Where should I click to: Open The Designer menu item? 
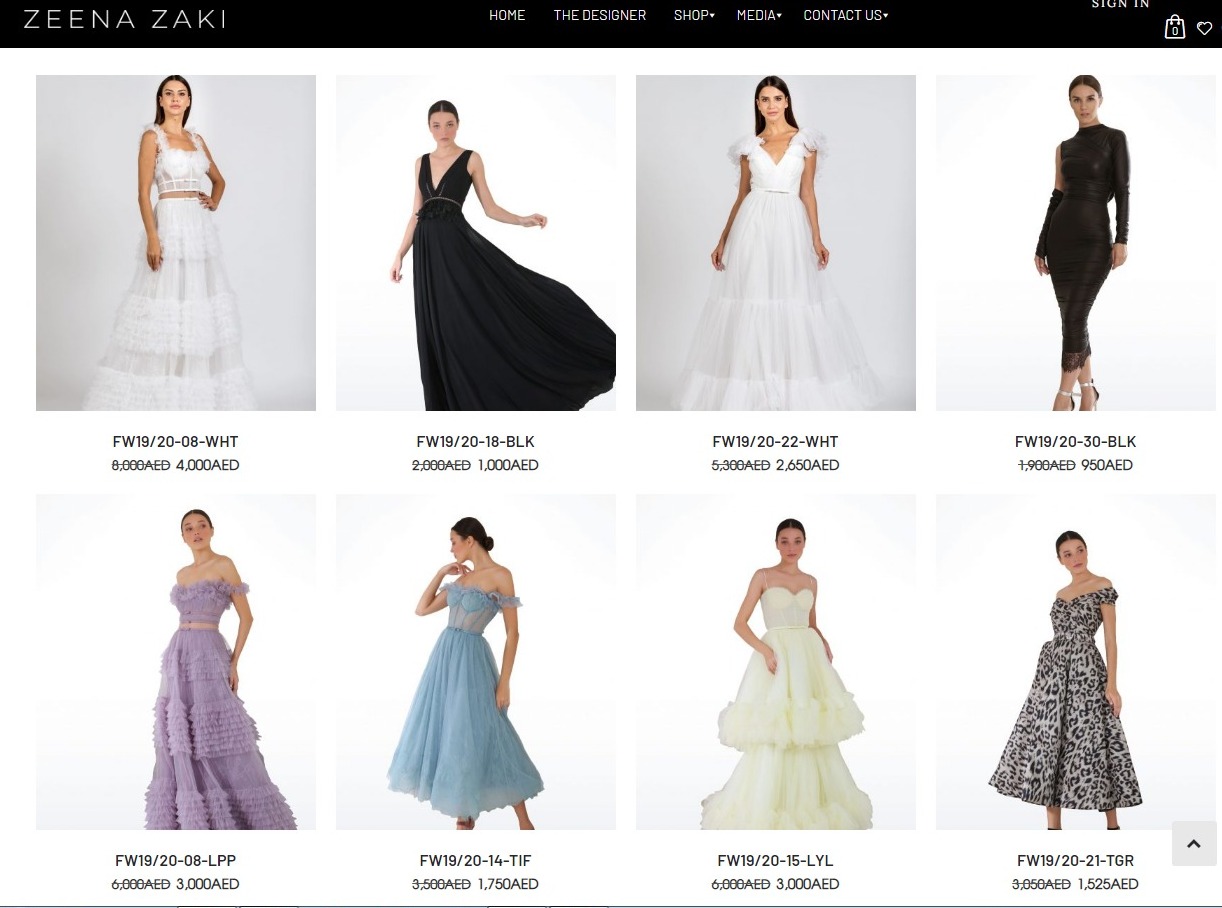(x=600, y=15)
